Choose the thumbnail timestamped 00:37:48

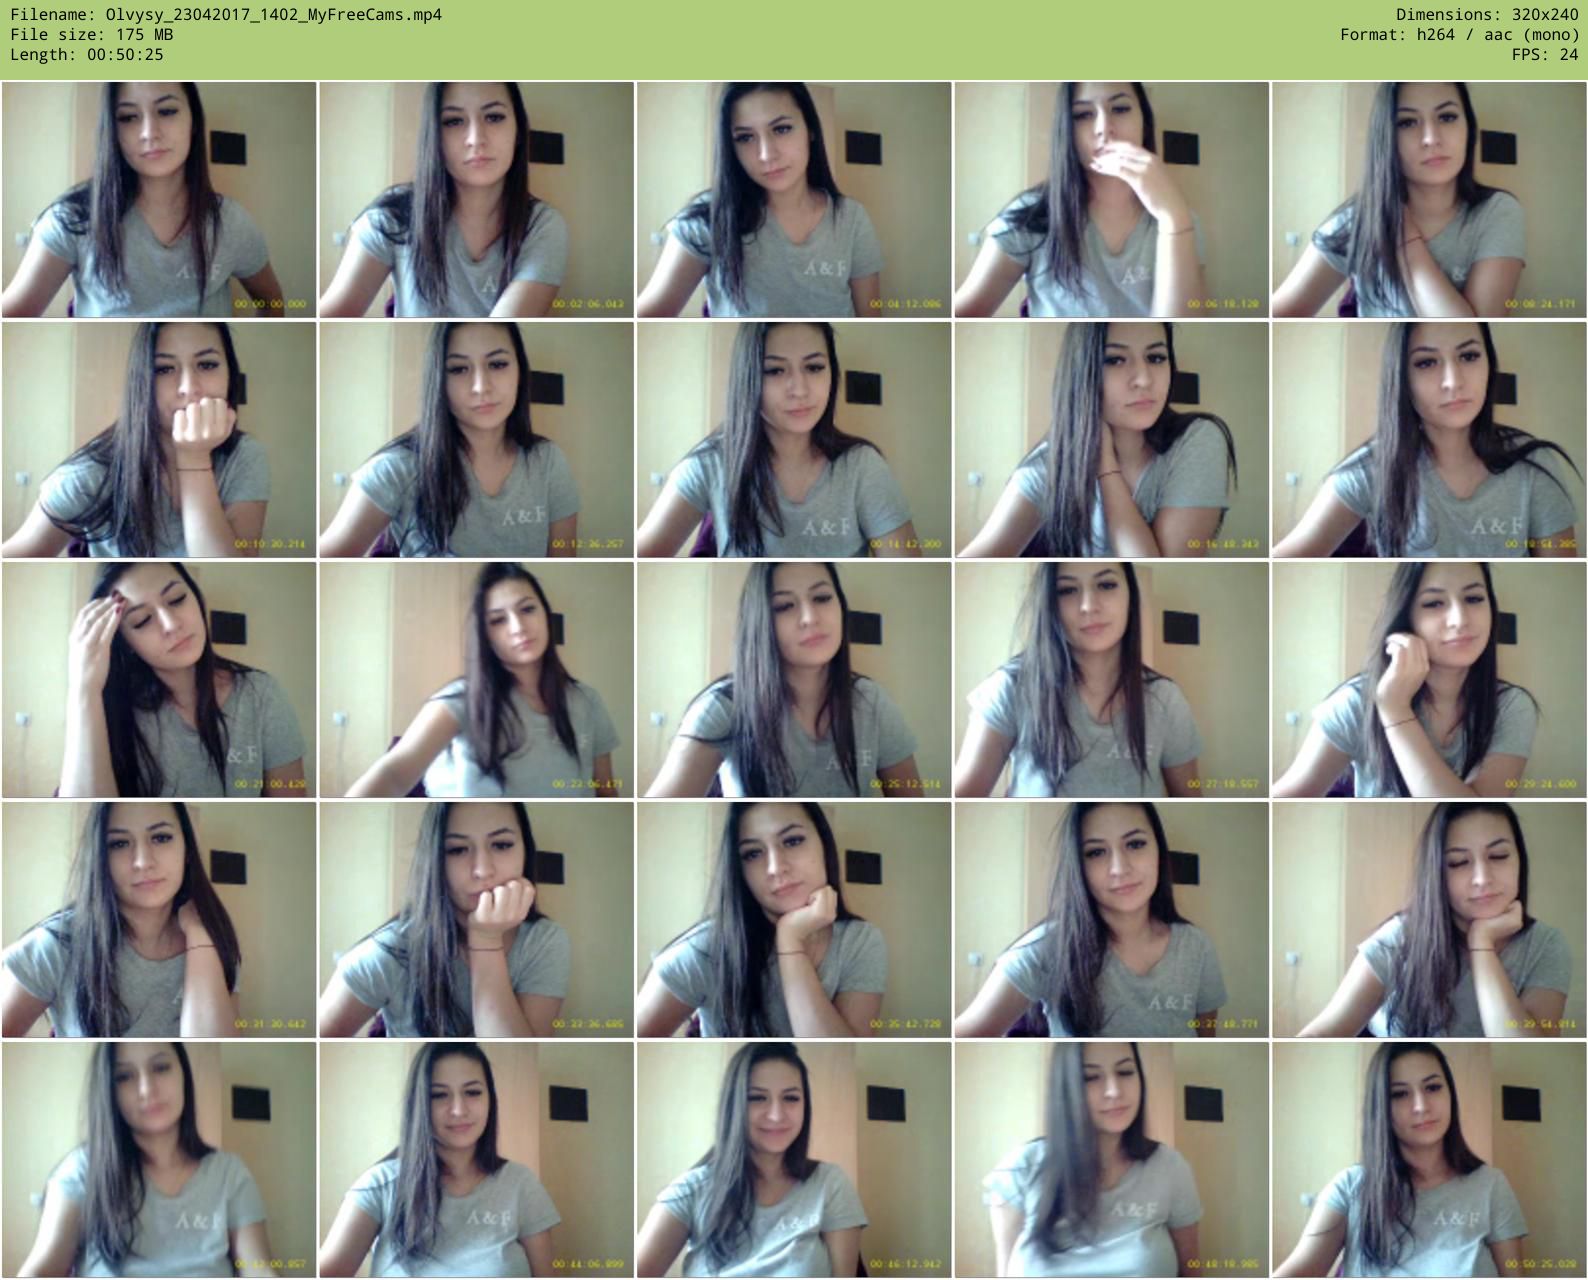point(1111,920)
